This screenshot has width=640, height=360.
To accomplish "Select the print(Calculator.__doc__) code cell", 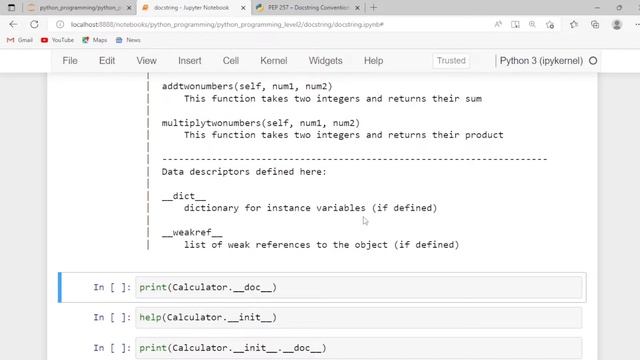I will pyautogui.click(x=358, y=287).
